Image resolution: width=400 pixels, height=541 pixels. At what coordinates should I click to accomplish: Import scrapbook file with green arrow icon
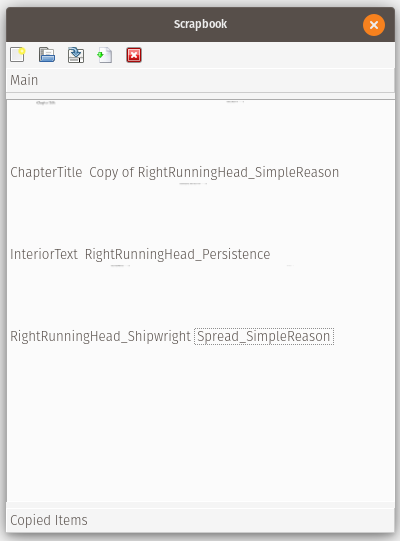point(105,55)
